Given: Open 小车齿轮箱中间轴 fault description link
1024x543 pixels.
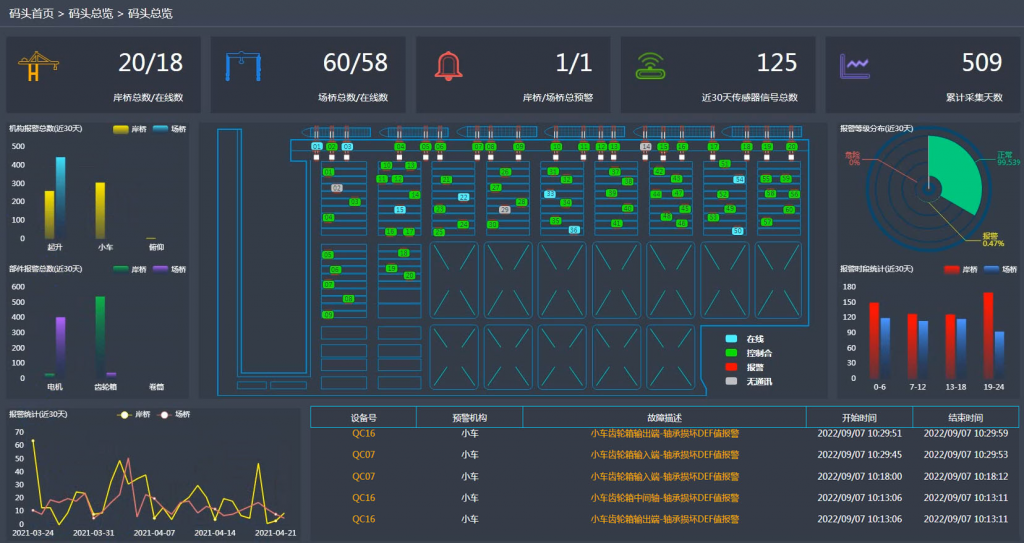Looking at the screenshot, I should click(x=664, y=498).
